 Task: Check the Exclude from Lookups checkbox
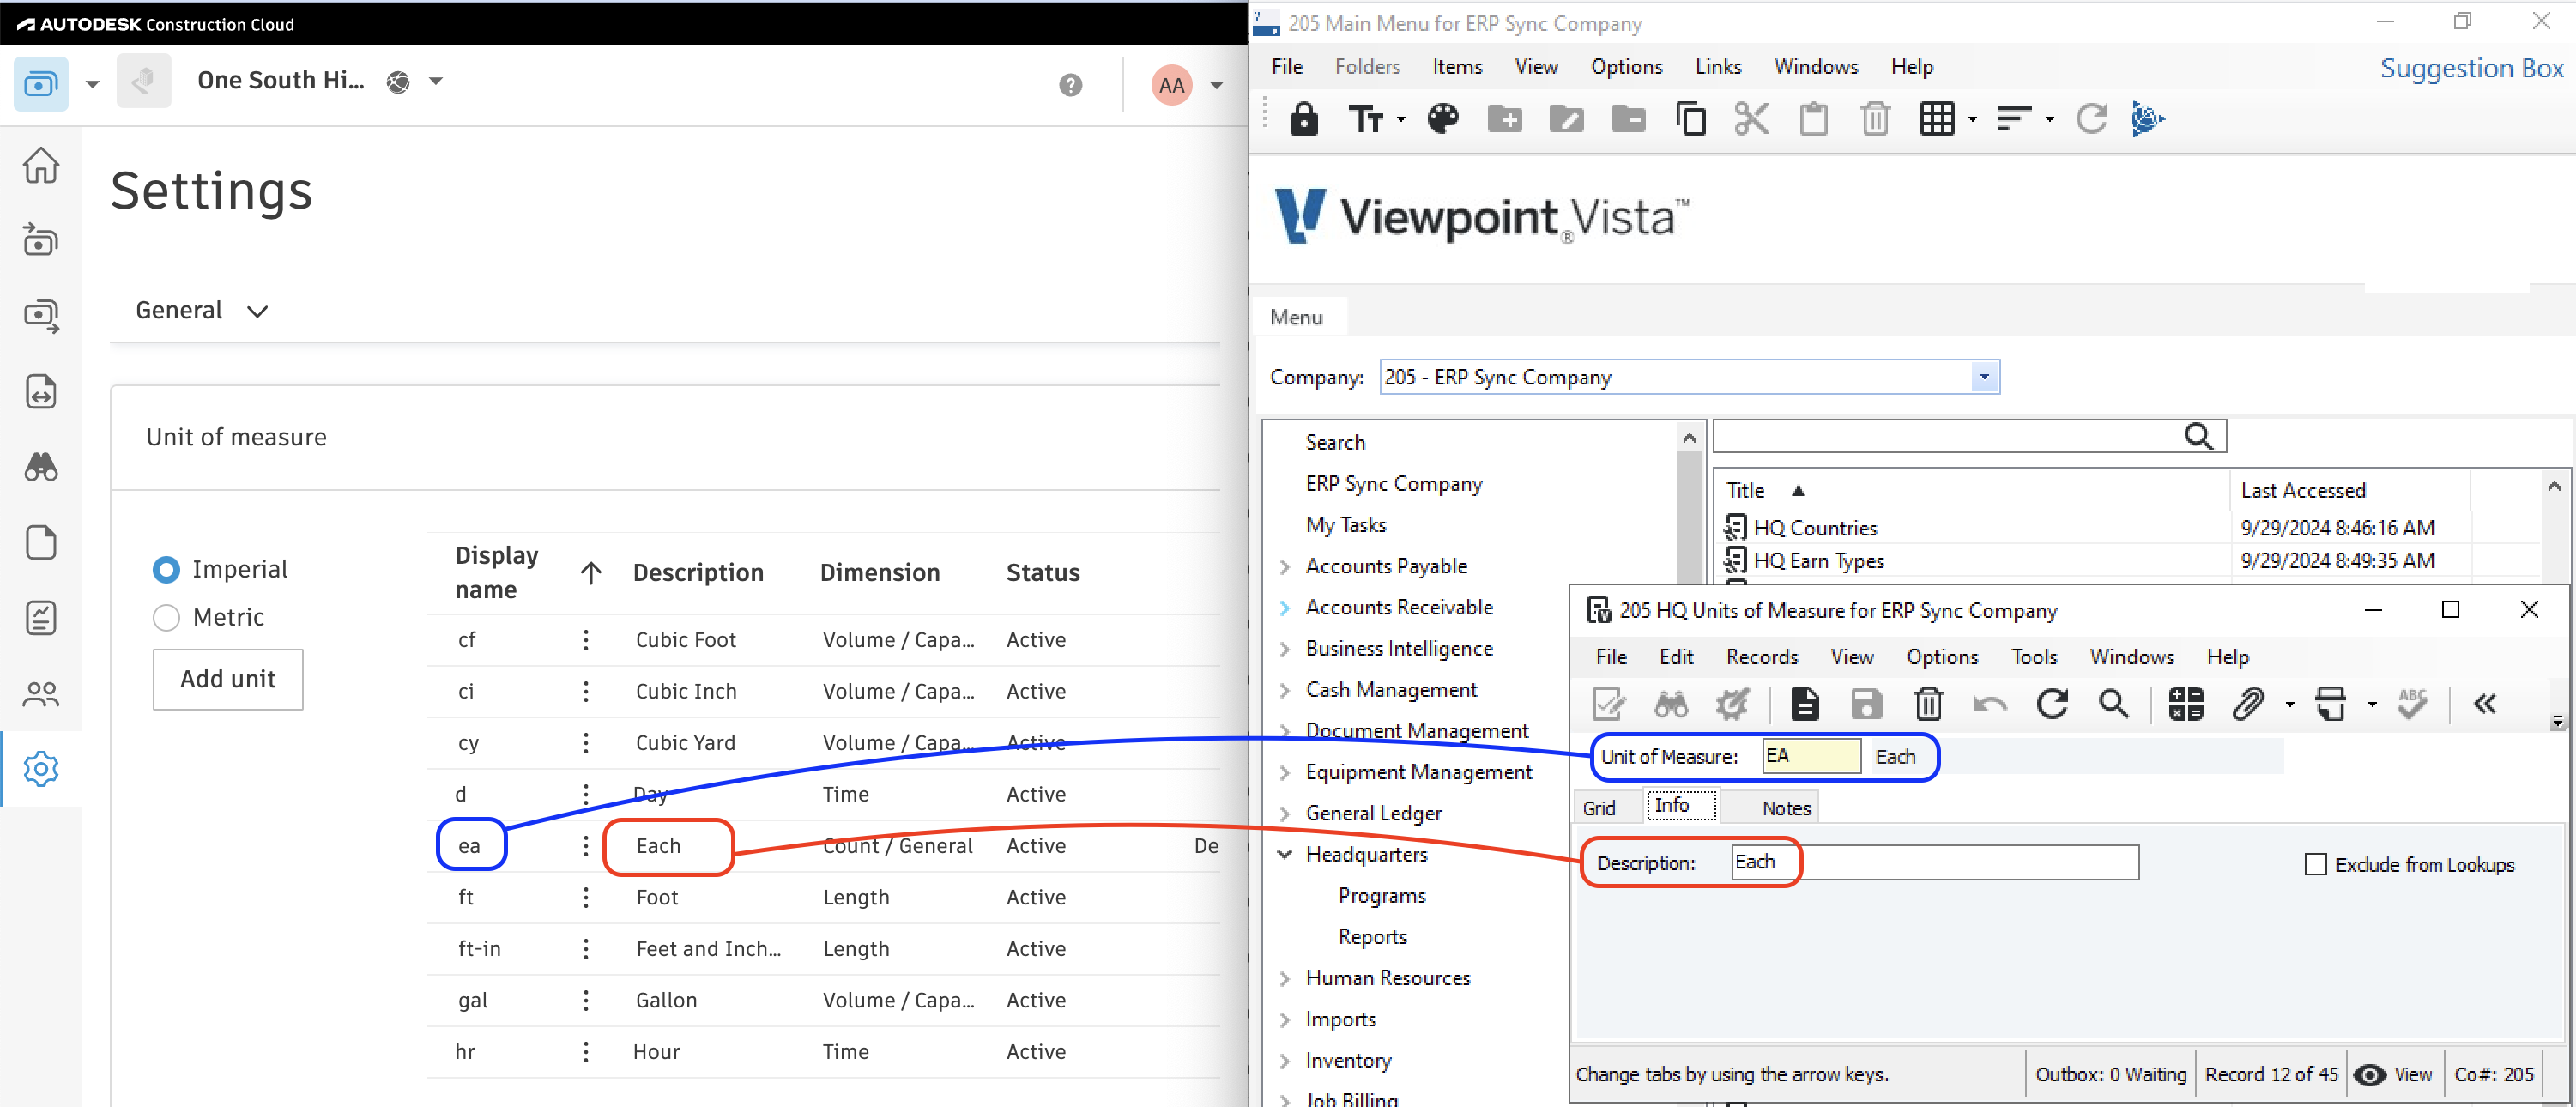2315,864
